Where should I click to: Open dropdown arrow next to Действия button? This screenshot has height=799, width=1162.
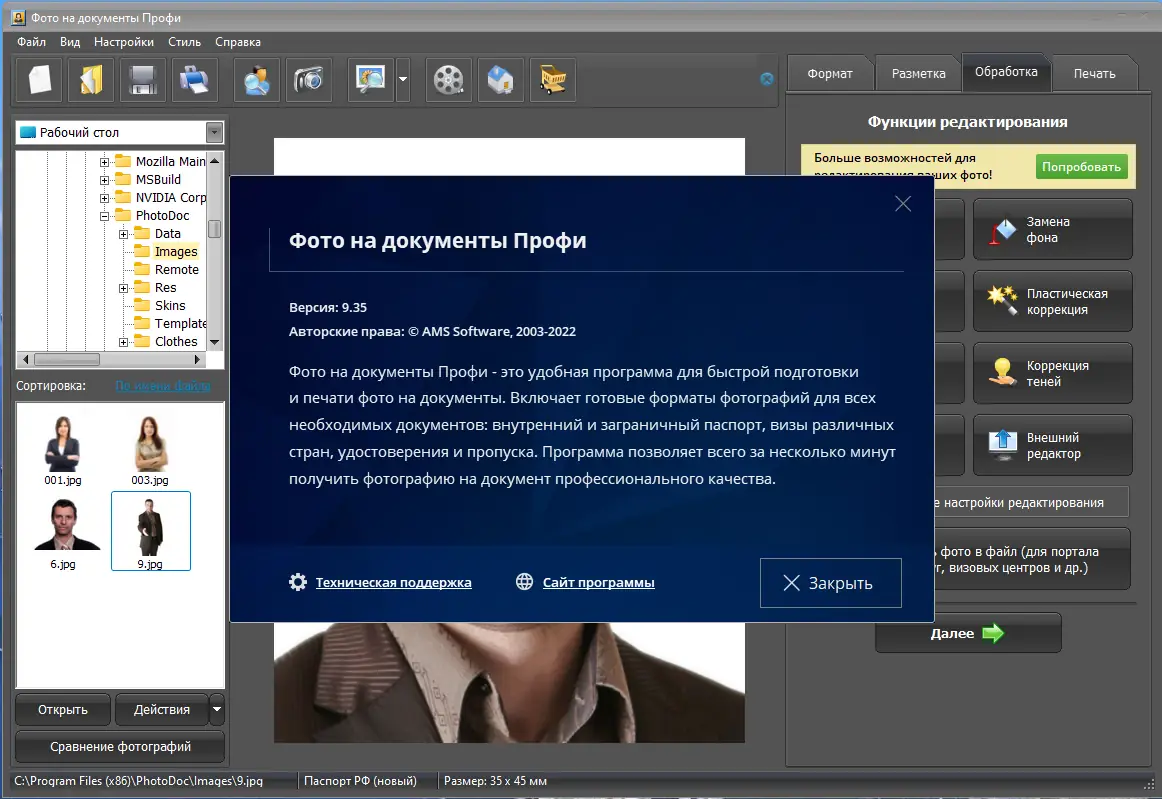217,709
